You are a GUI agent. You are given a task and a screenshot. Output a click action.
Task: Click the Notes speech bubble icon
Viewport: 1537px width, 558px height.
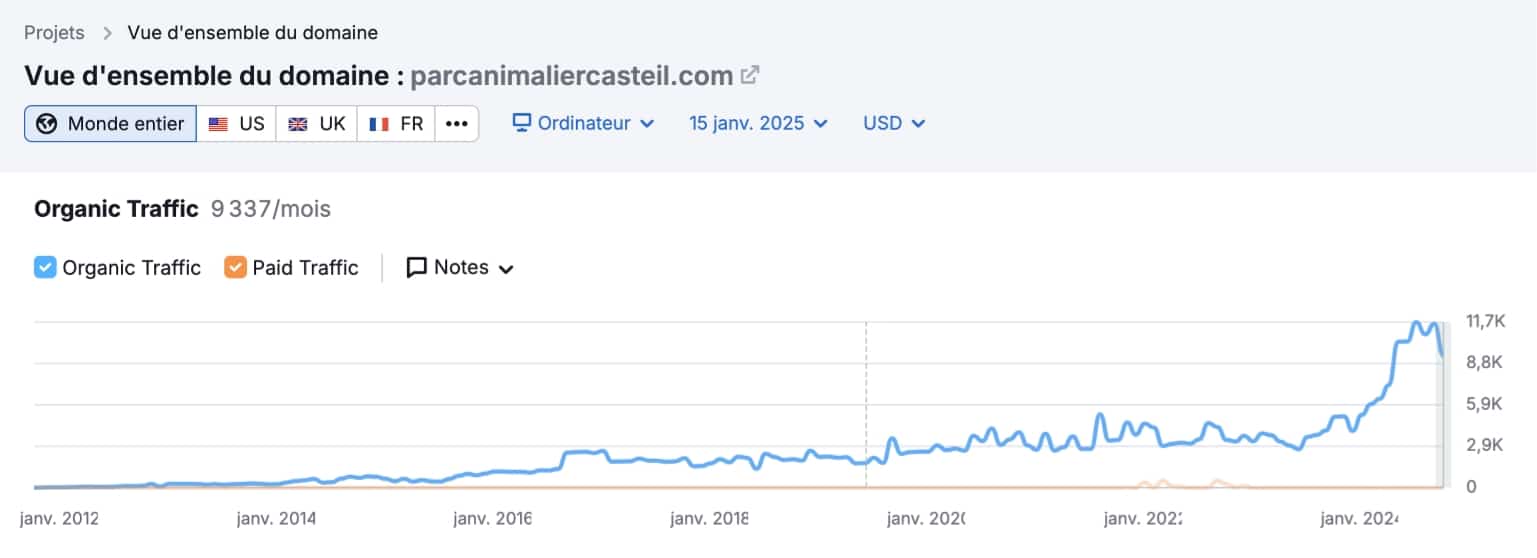(417, 268)
